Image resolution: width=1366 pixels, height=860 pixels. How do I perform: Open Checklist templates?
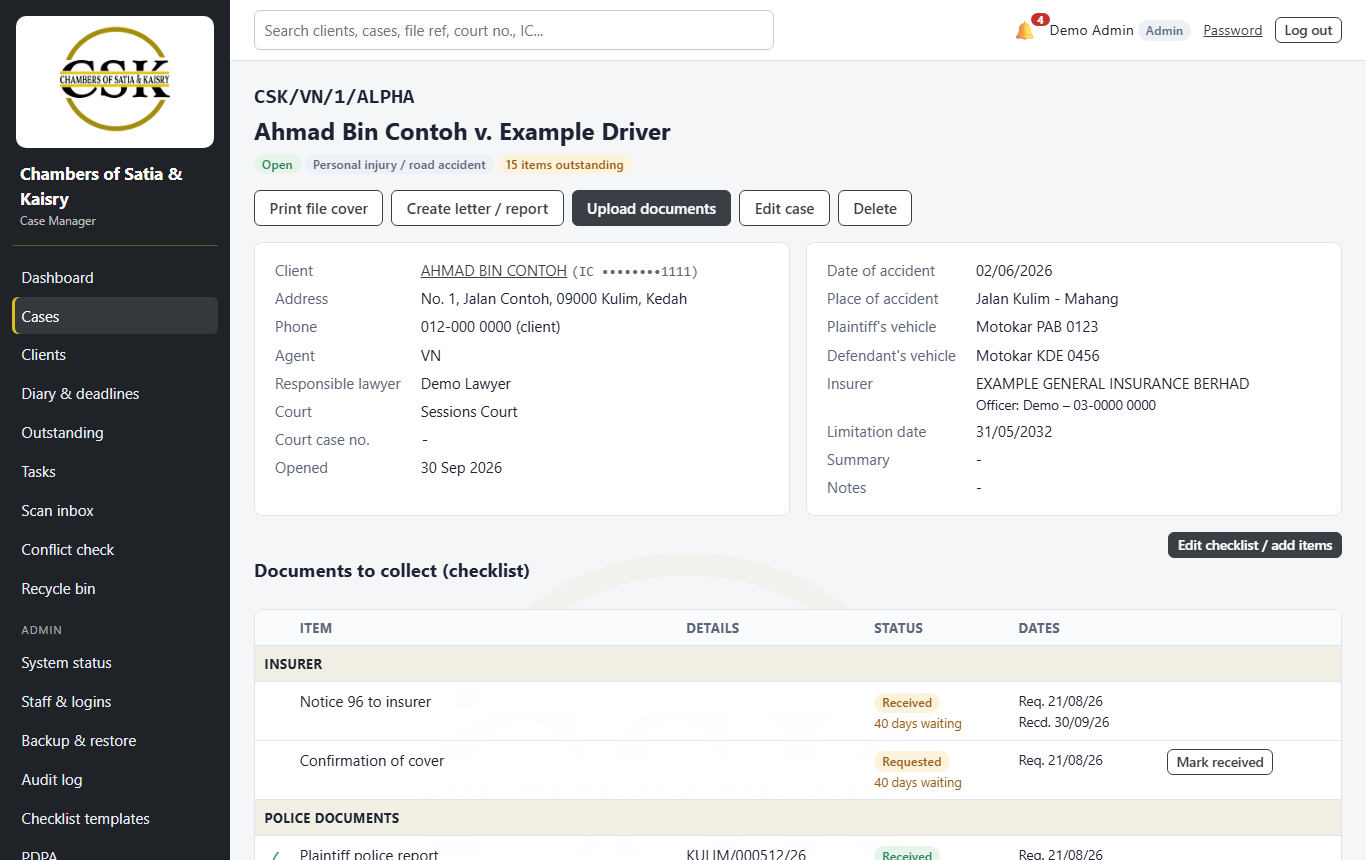[x=115, y=819]
